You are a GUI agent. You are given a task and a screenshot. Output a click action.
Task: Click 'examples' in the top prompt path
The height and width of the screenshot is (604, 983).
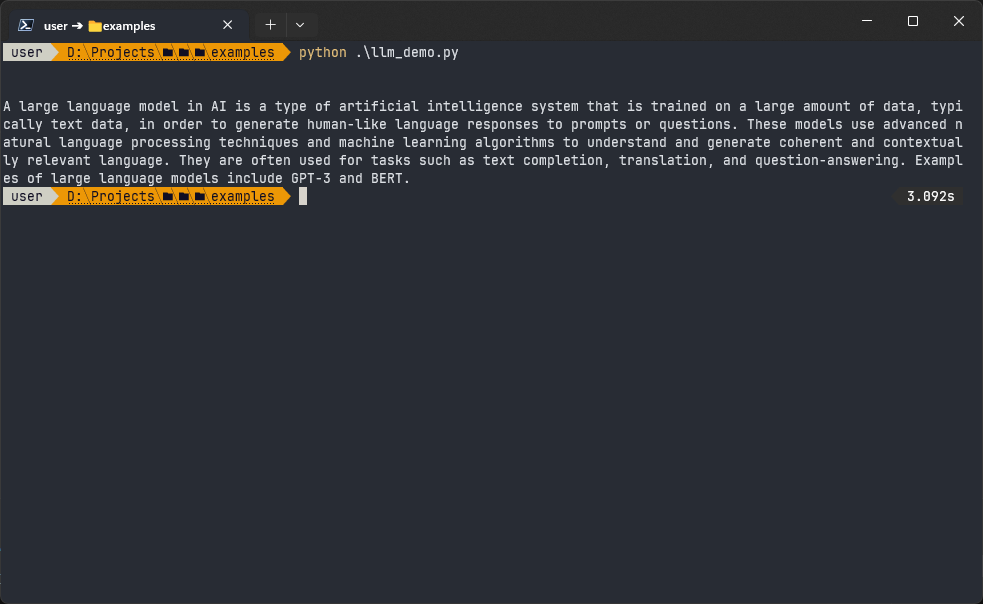pyautogui.click(x=243, y=53)
